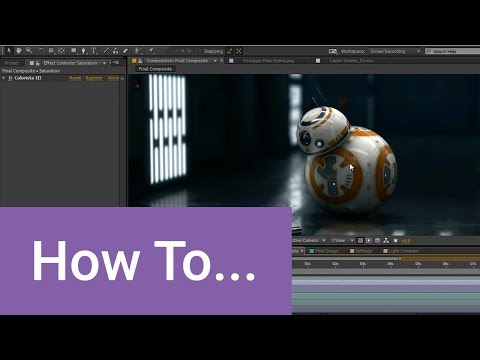480x360 pixels.
Task: Select the Type text tool
Action: coord(94,51)
